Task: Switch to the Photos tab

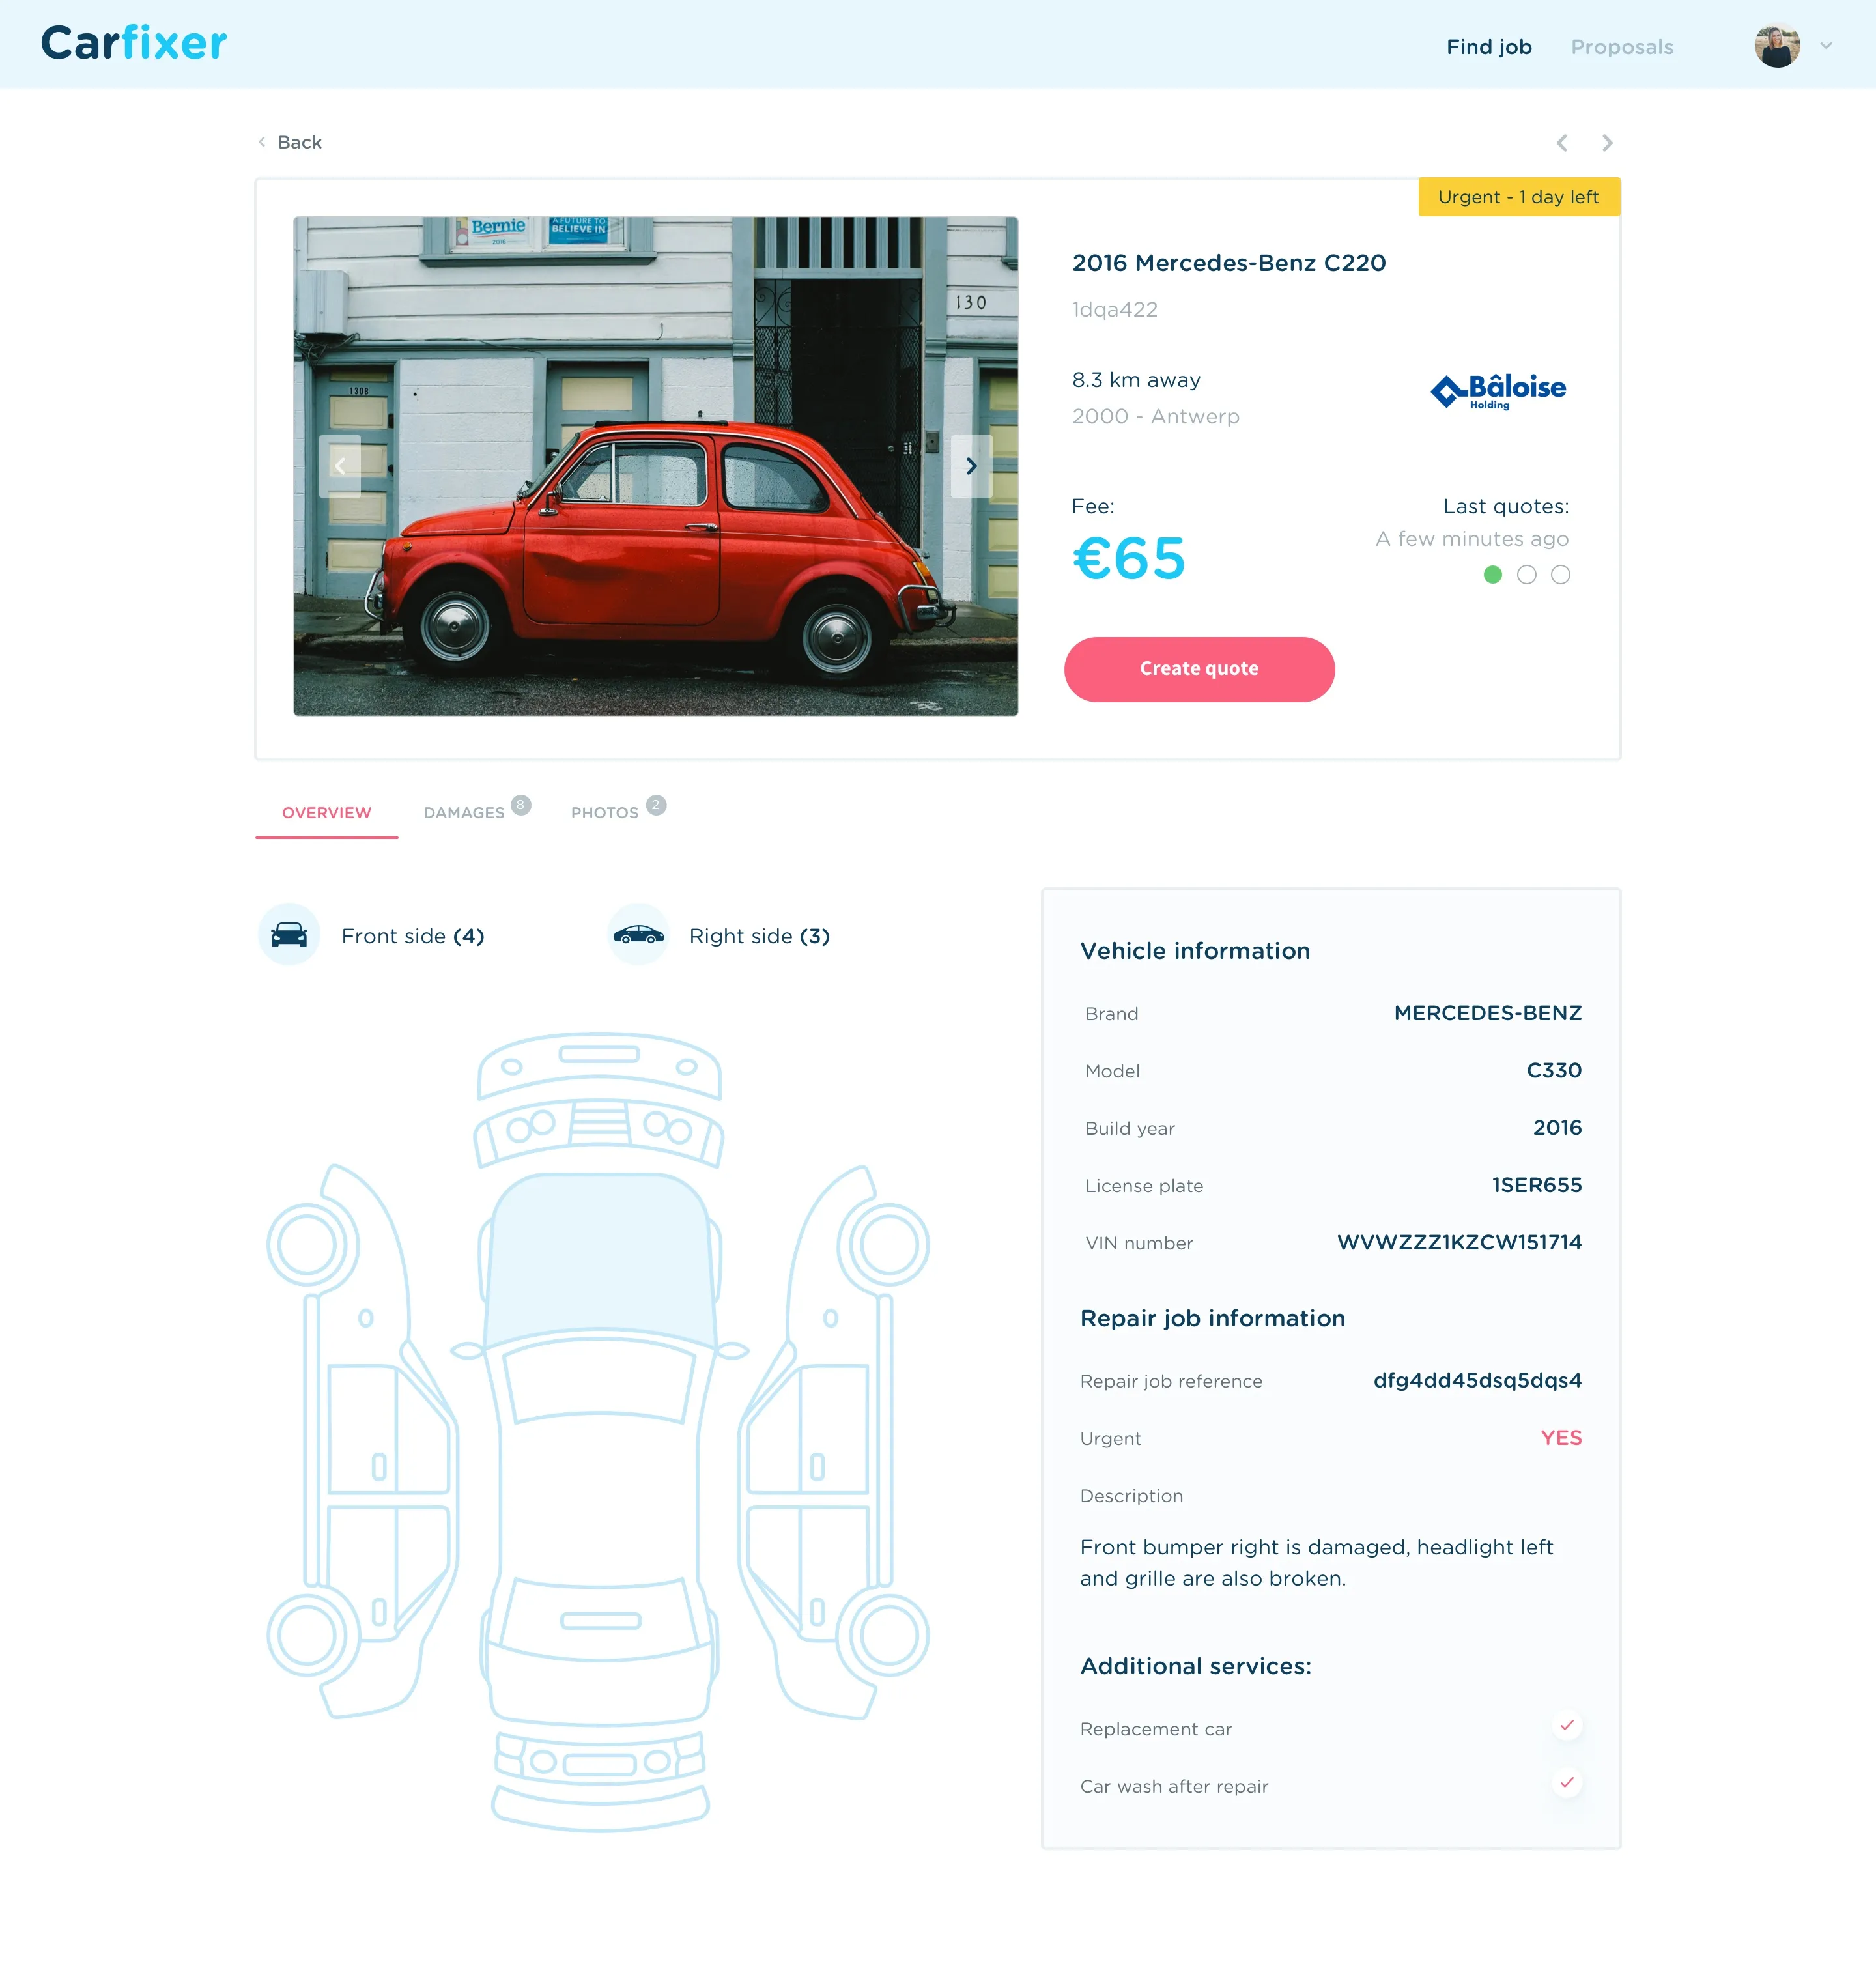Action: click(605, 812)
